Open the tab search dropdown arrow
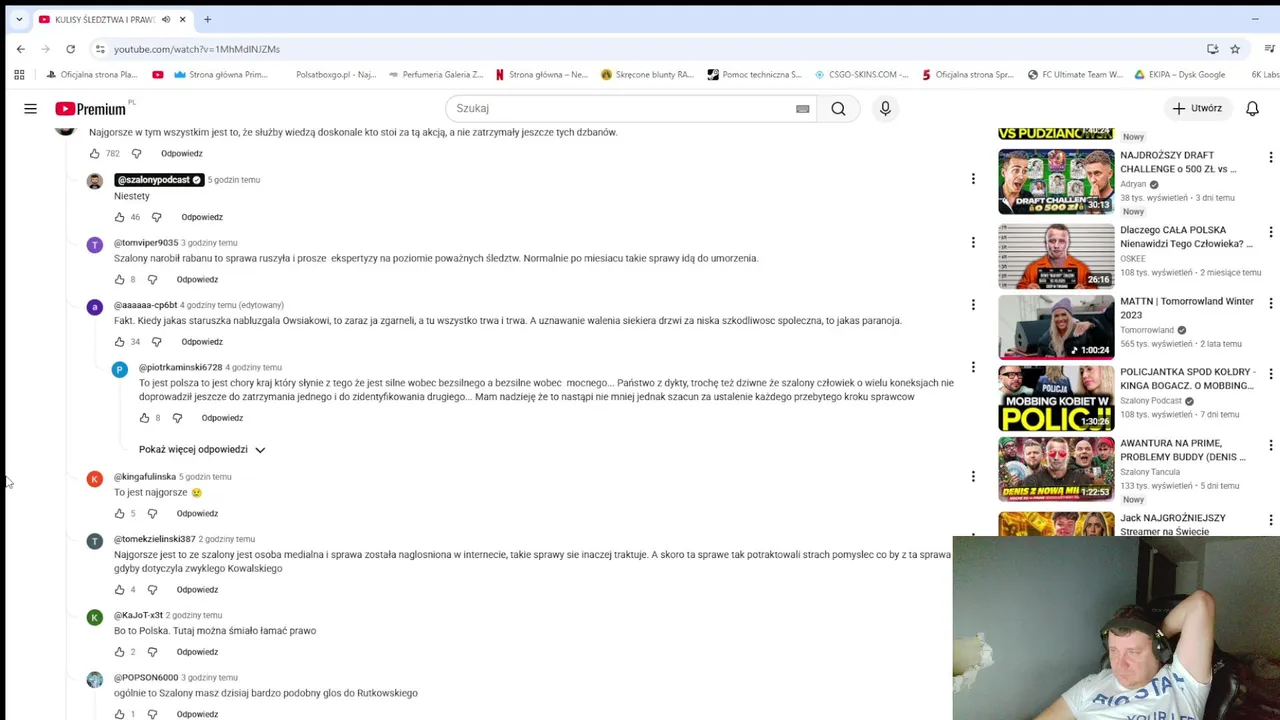This screenshot has height=720, width=1280. 18,19
